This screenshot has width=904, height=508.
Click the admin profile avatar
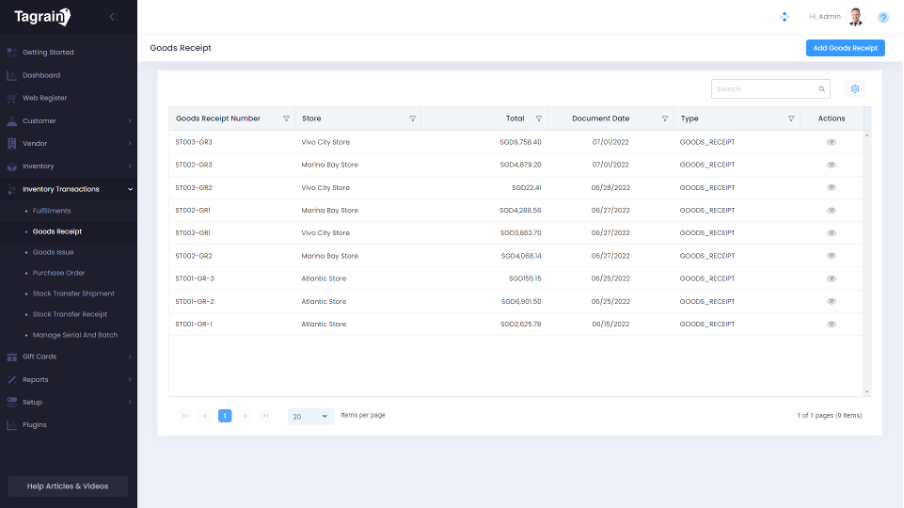[855, 17]
